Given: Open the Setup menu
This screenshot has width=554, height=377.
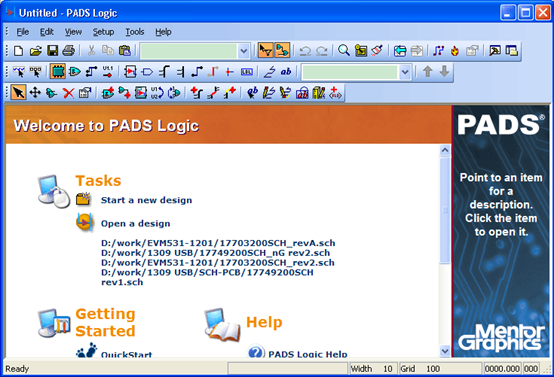Looking at the screenshot, I should [x=103, y=32].
